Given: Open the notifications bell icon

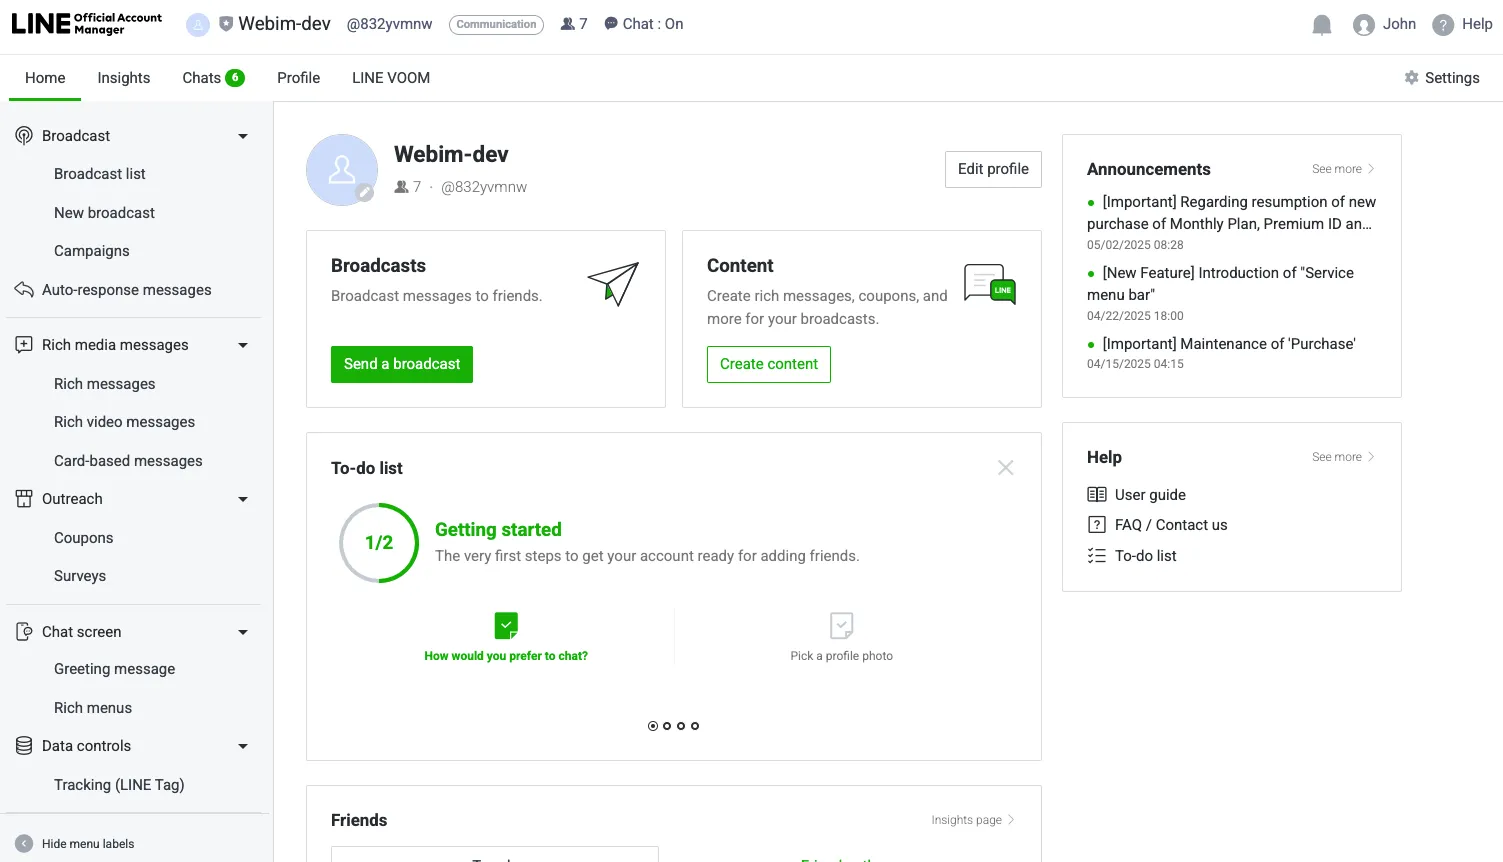Looking at the screenshot, I should pos(1322,25).
